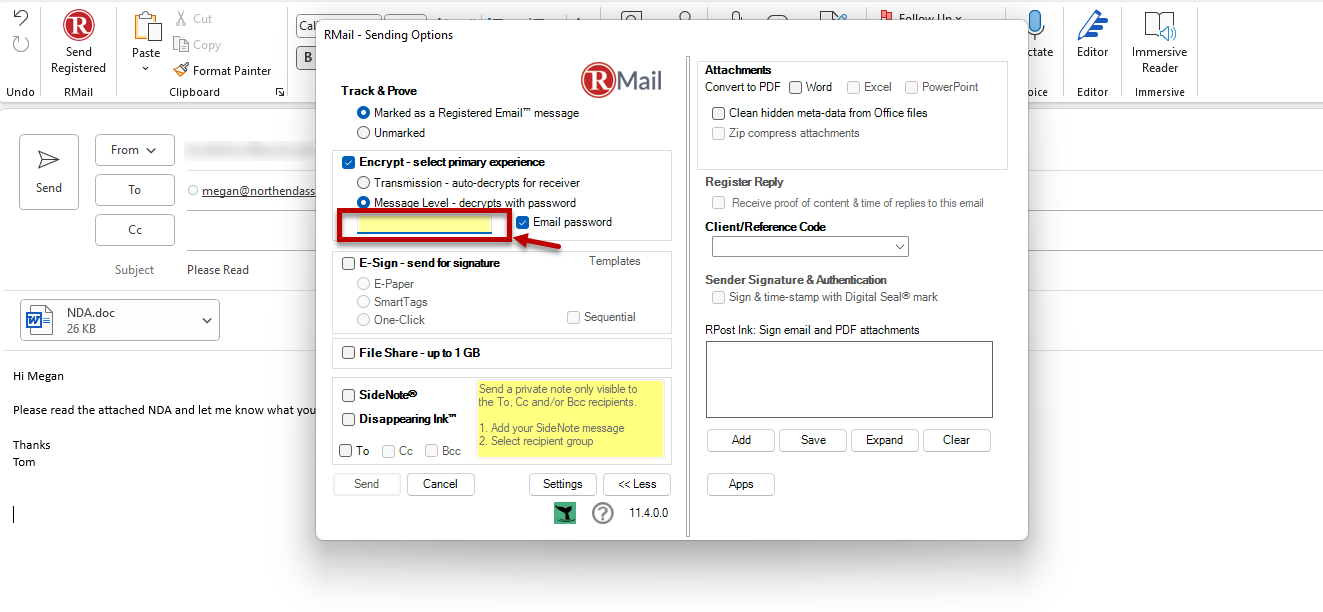Click the Add signature button
Viewport: 1323px width, 612px height.
pos(741,440)
